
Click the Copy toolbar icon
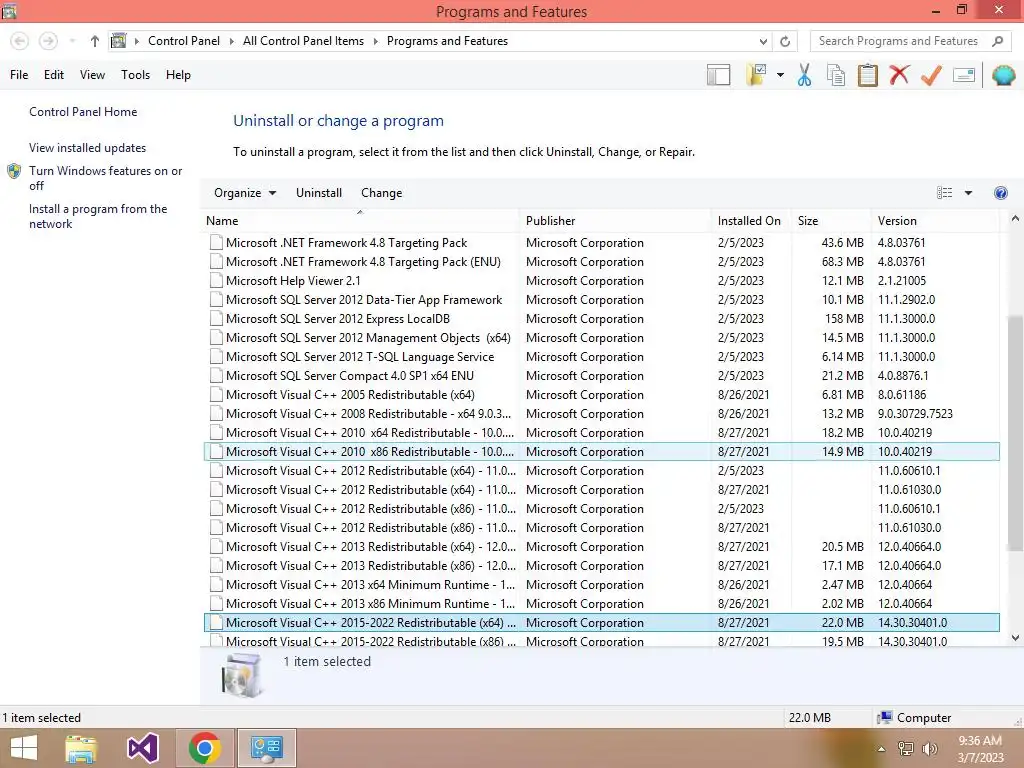(x=836, y=75)
